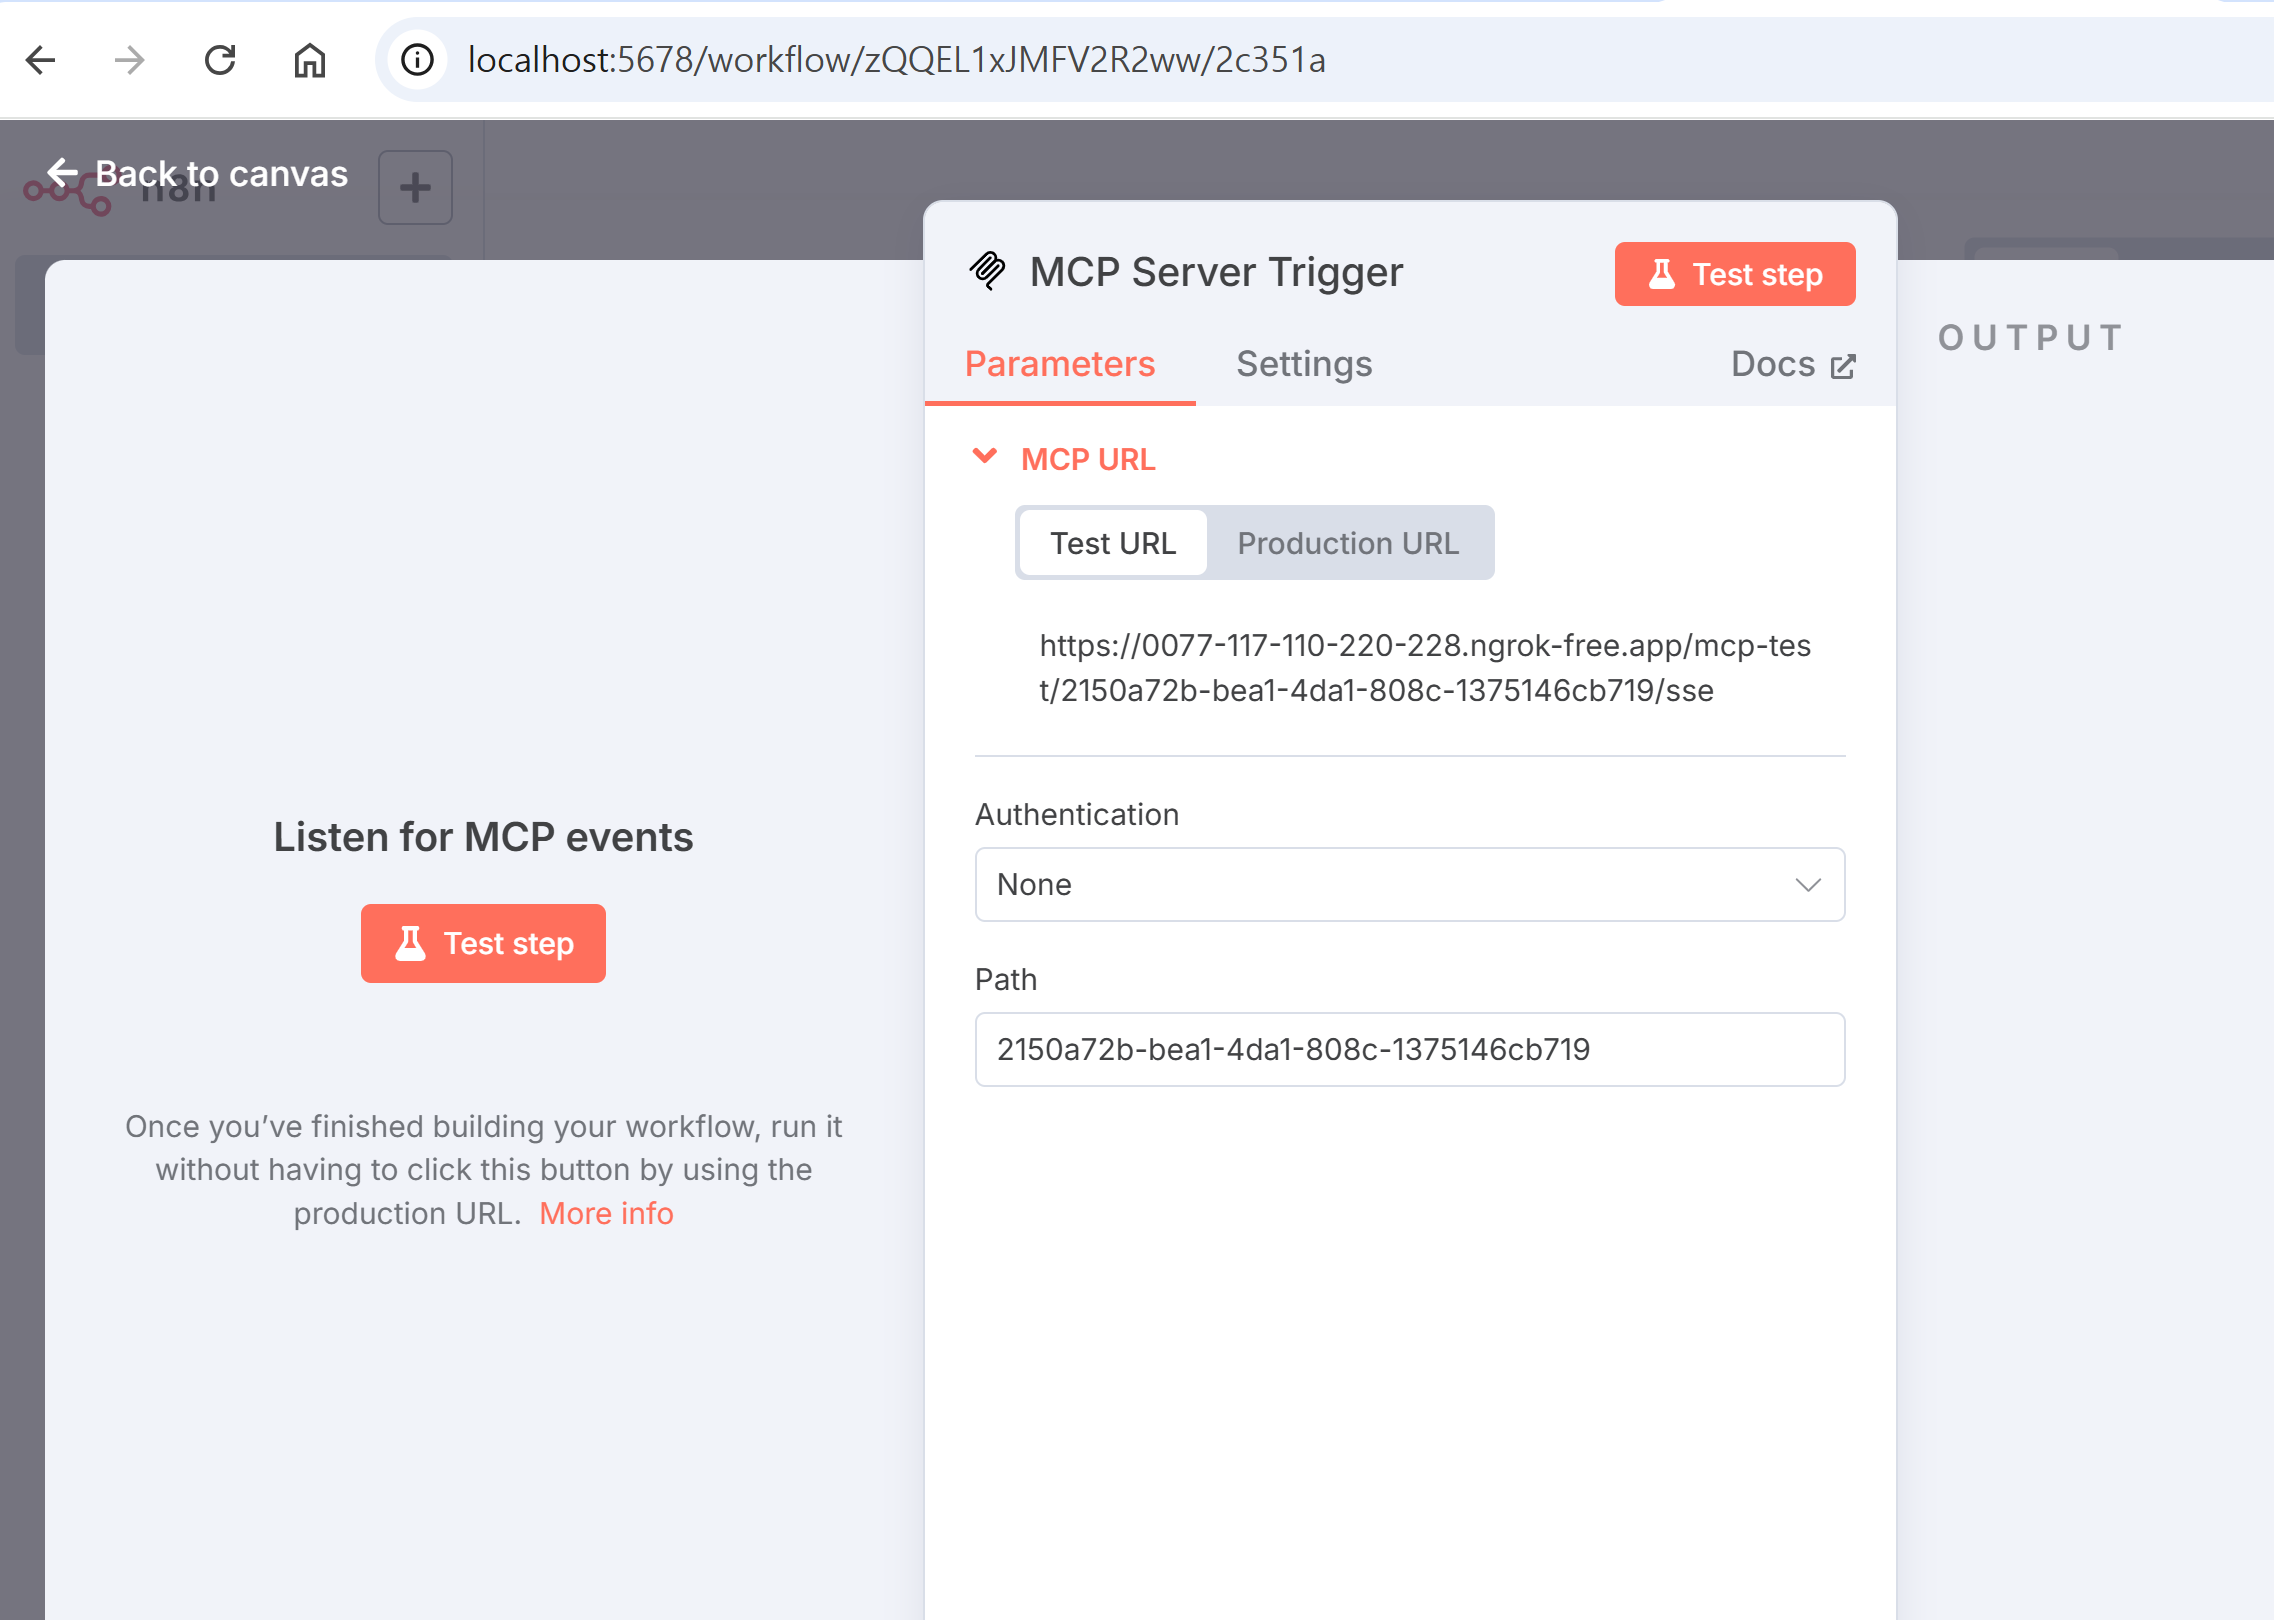Switch to the Parameters tab
2274x1620 pixels.
1060,364
